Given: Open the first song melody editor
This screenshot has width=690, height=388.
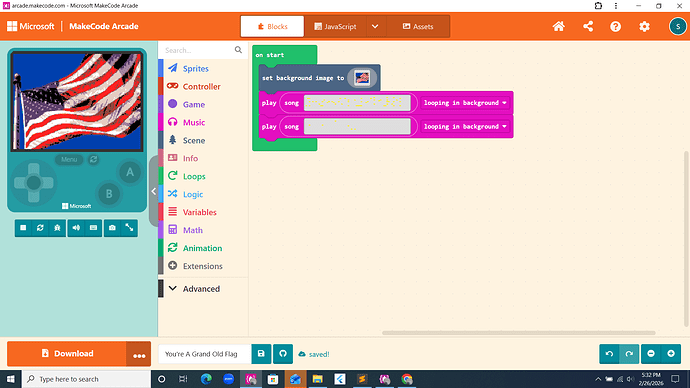Looking at the screenshot, I should click(x=357, y=103).
